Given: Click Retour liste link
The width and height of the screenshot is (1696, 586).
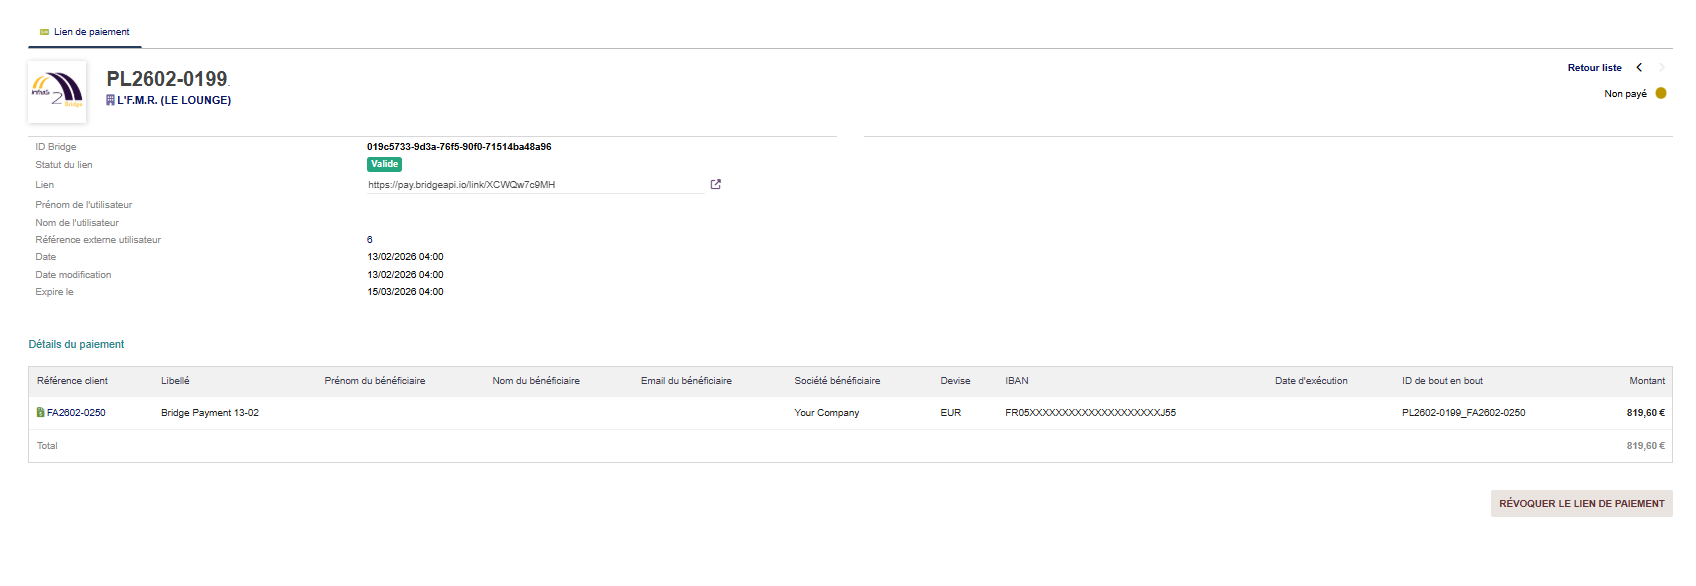Looking at the screenshot, I should click(1594, 68).
